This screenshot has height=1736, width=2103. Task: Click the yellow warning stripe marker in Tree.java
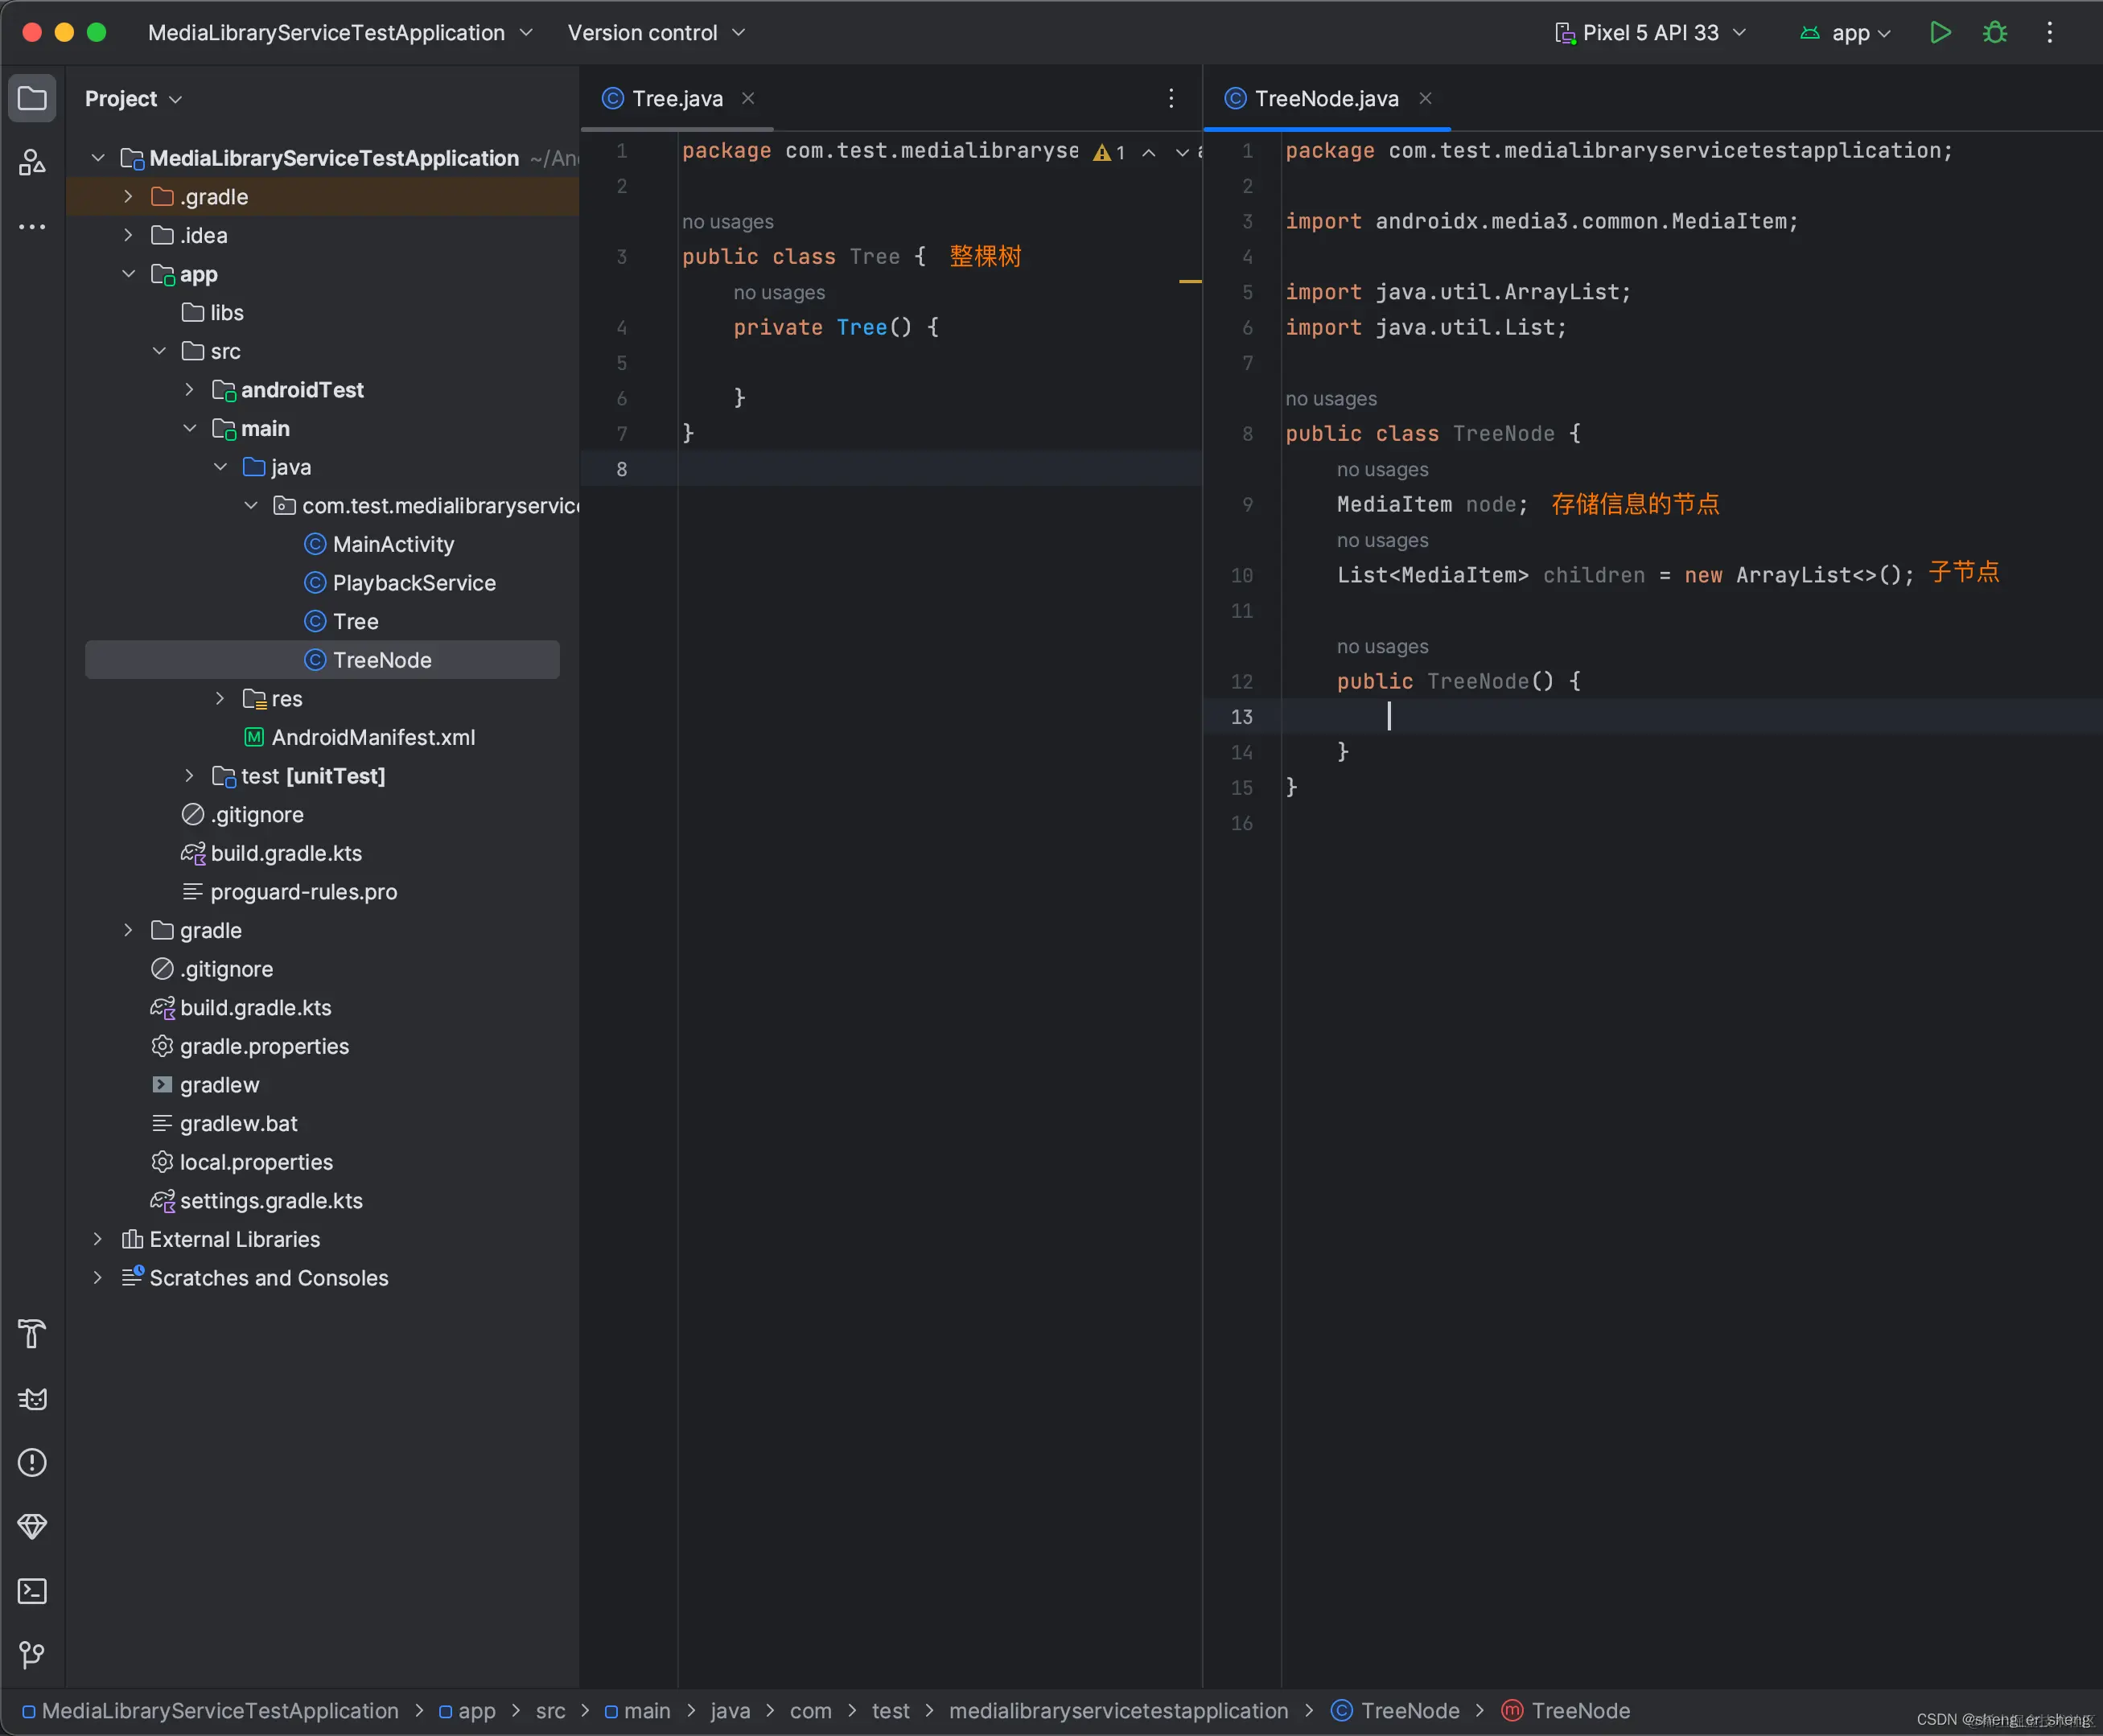(1189, 282)
